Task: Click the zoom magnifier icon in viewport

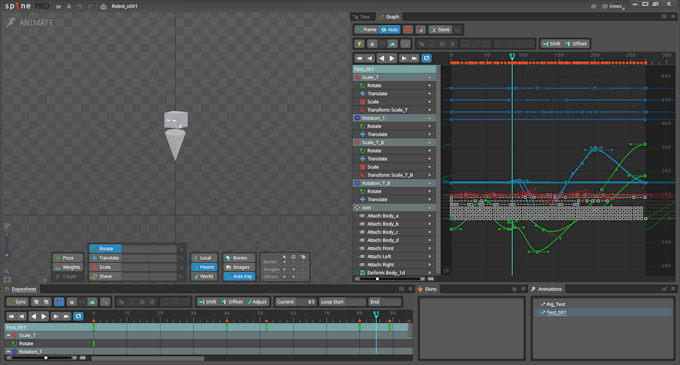Action: 7,271
